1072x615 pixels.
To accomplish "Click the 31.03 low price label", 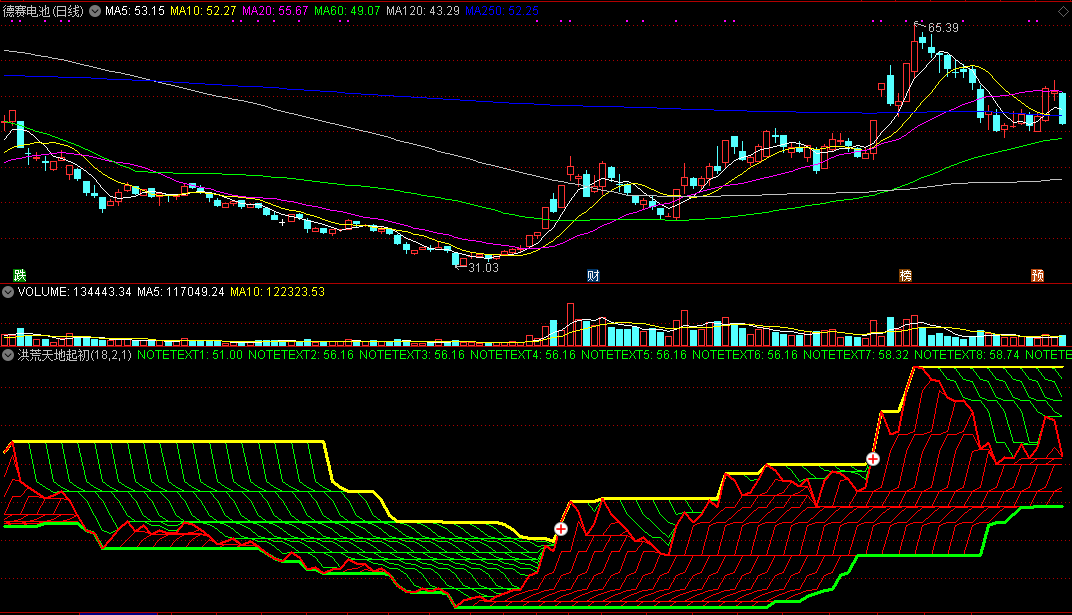I will pos(483,268).
